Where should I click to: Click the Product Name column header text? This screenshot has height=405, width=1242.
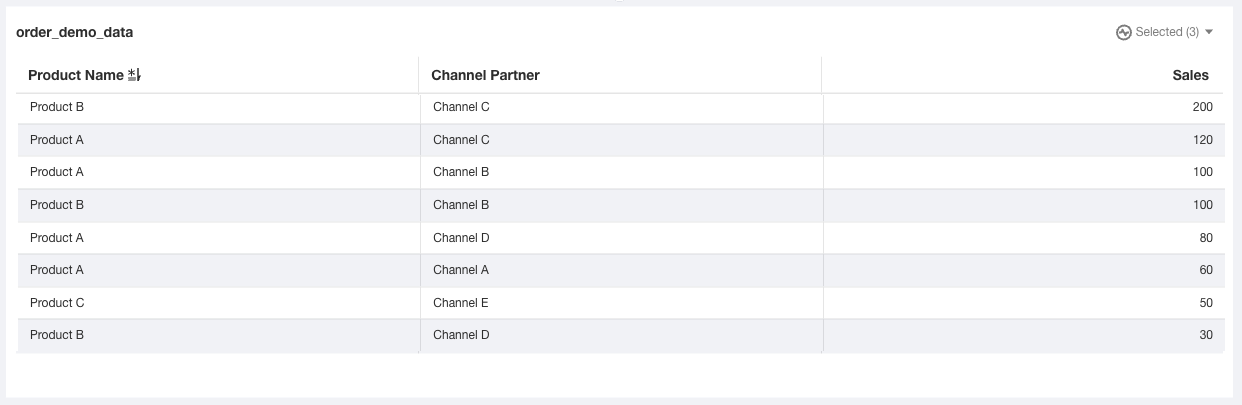click(76, 75)
